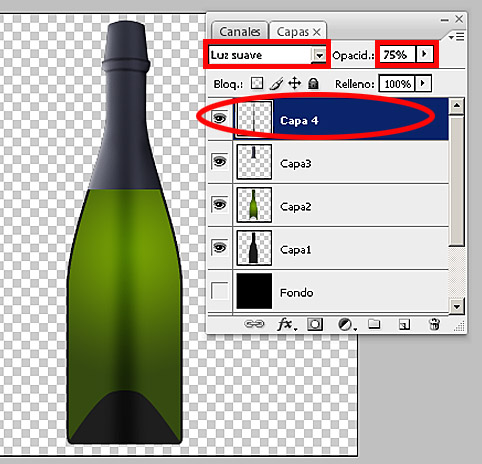Hide the Capa 4 layer
The image size is (482, 464).
(220, 118)
